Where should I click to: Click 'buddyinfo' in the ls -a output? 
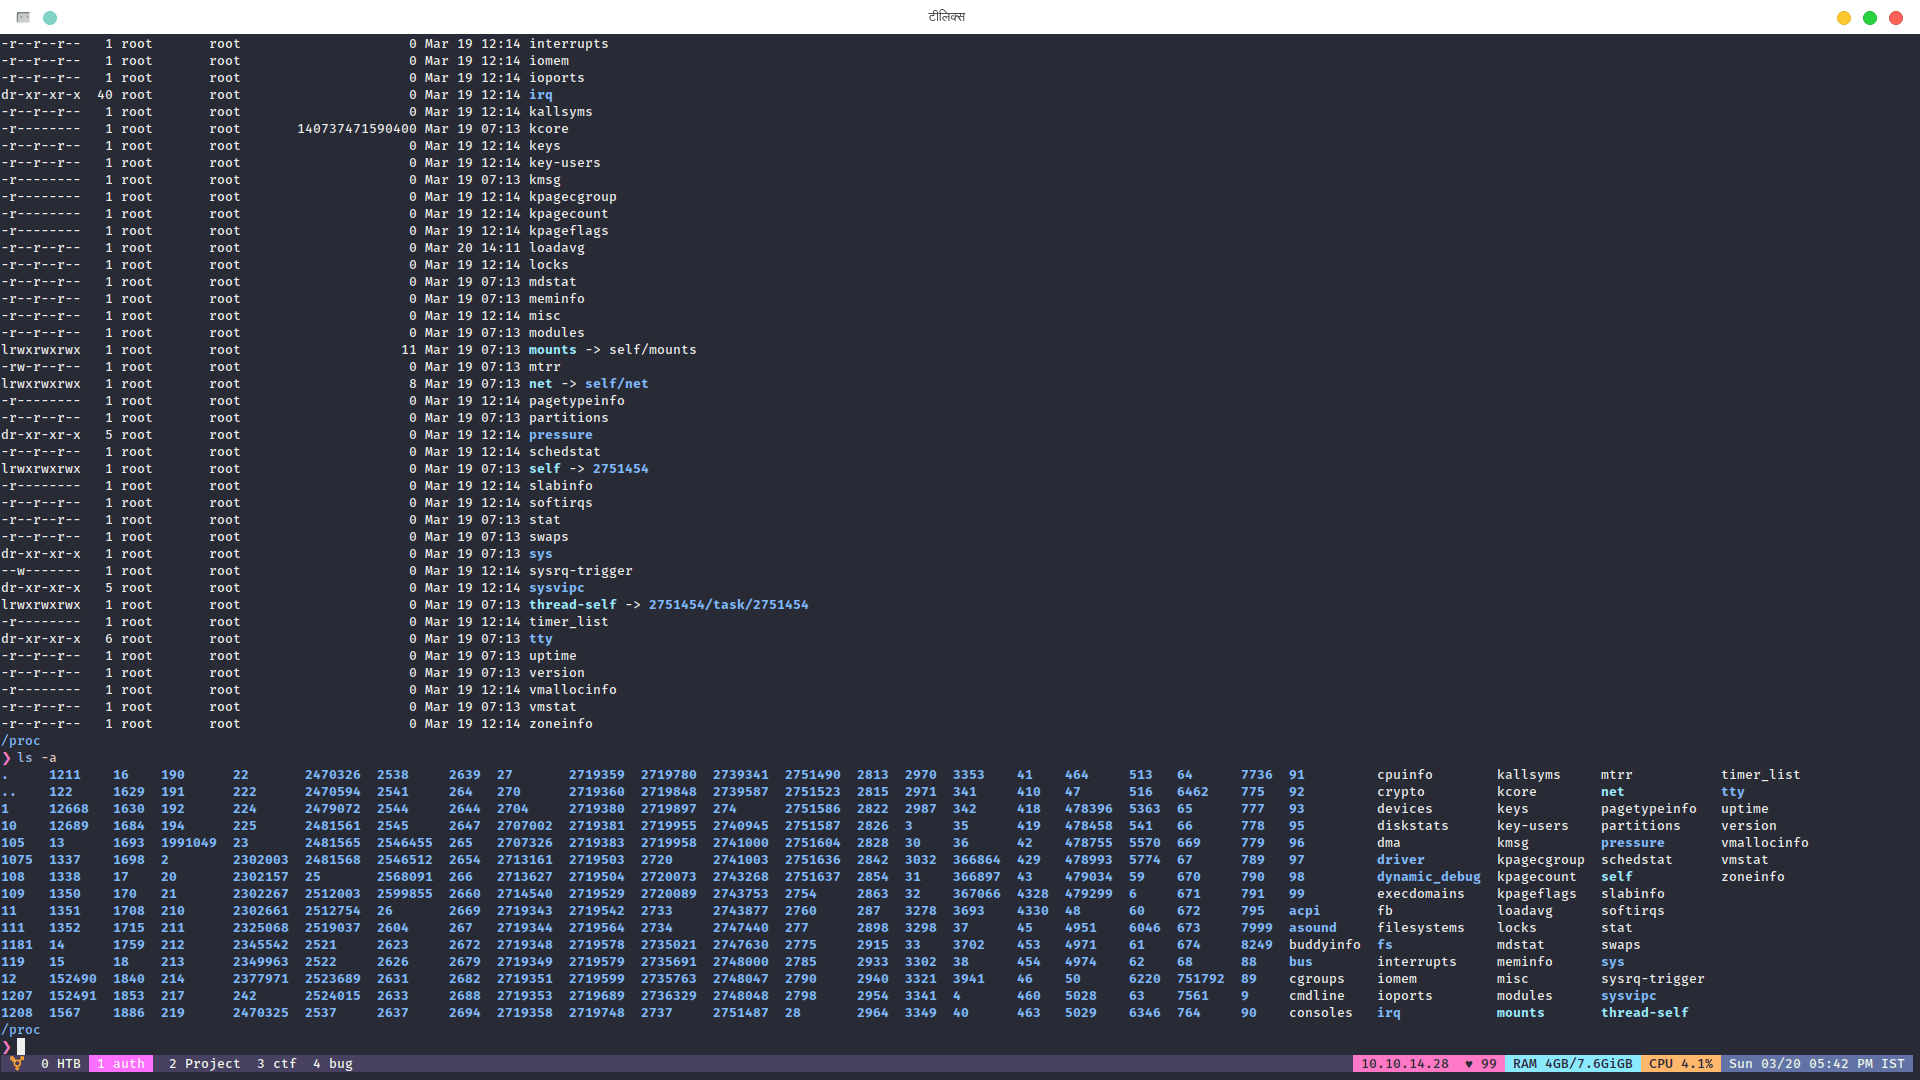pyautogui.click(x=1325, y=945)
